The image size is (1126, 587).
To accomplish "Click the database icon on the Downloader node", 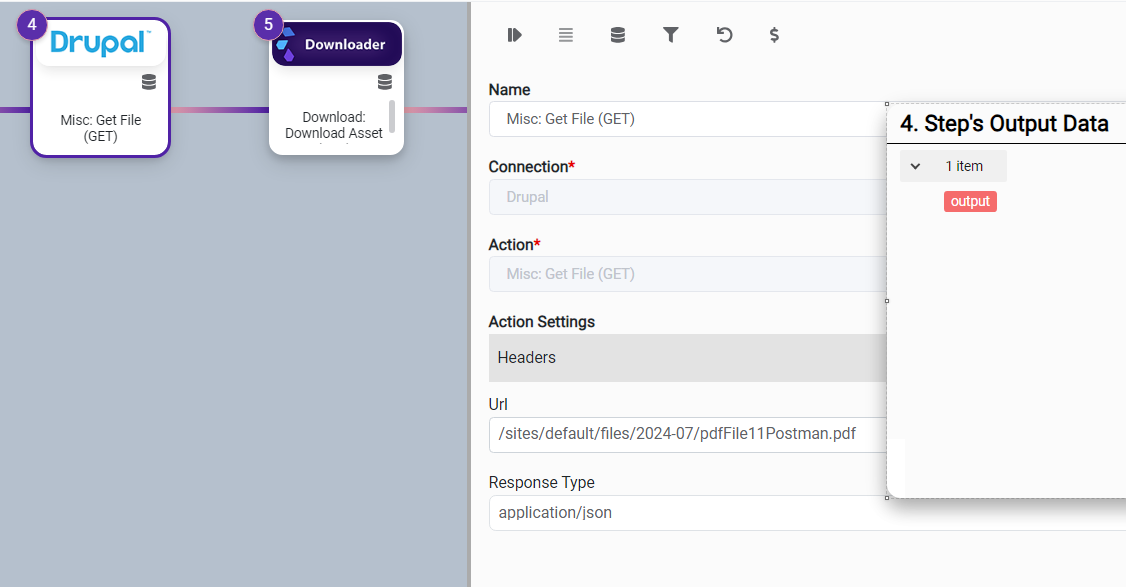I will (x=385, y=82).
